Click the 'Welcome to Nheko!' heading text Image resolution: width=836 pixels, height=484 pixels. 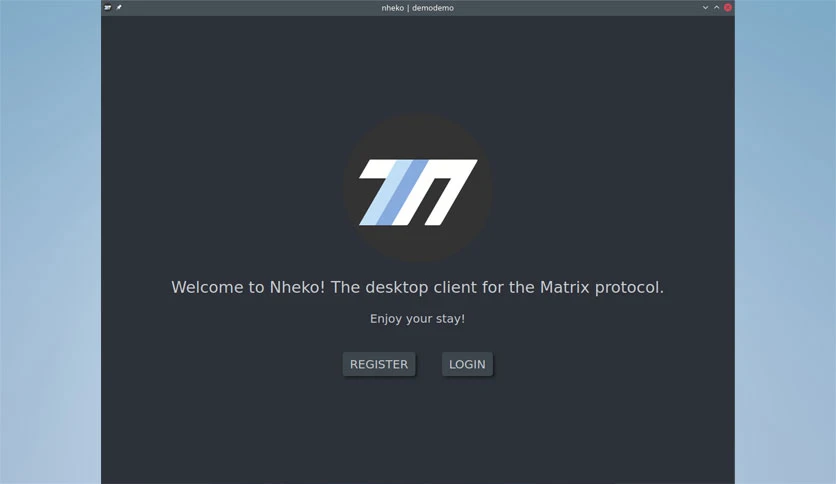click(x=248, y=287)
